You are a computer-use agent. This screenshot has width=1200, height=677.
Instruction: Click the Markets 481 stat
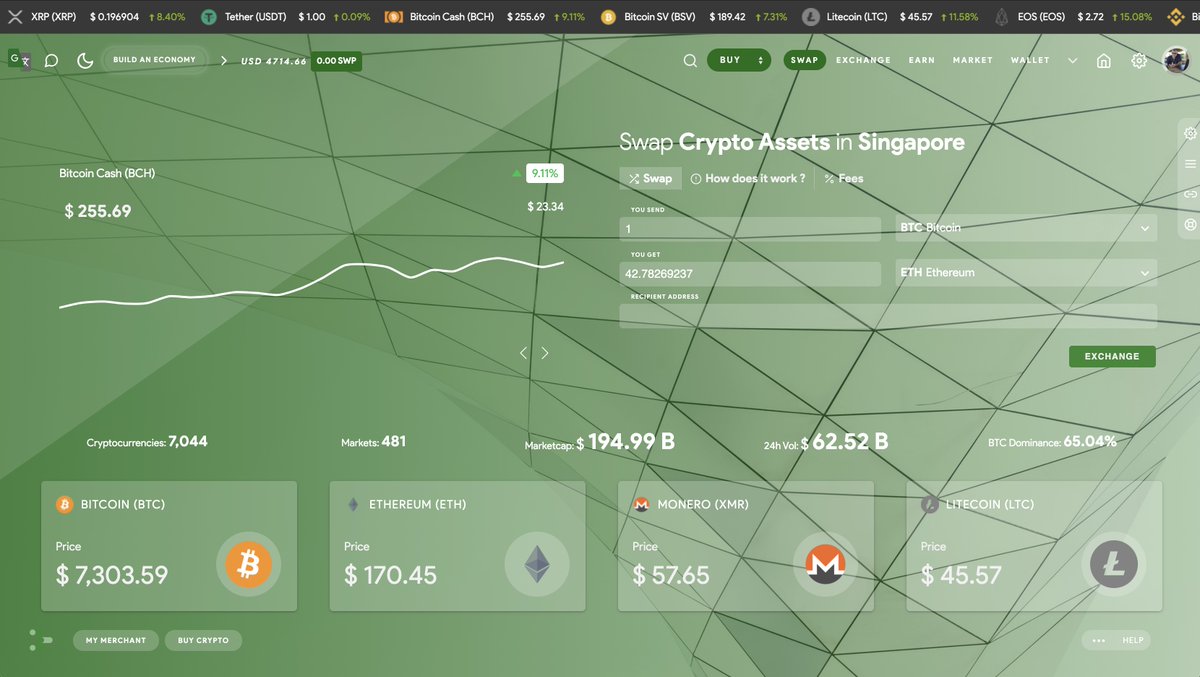click(x=373, y=441)
